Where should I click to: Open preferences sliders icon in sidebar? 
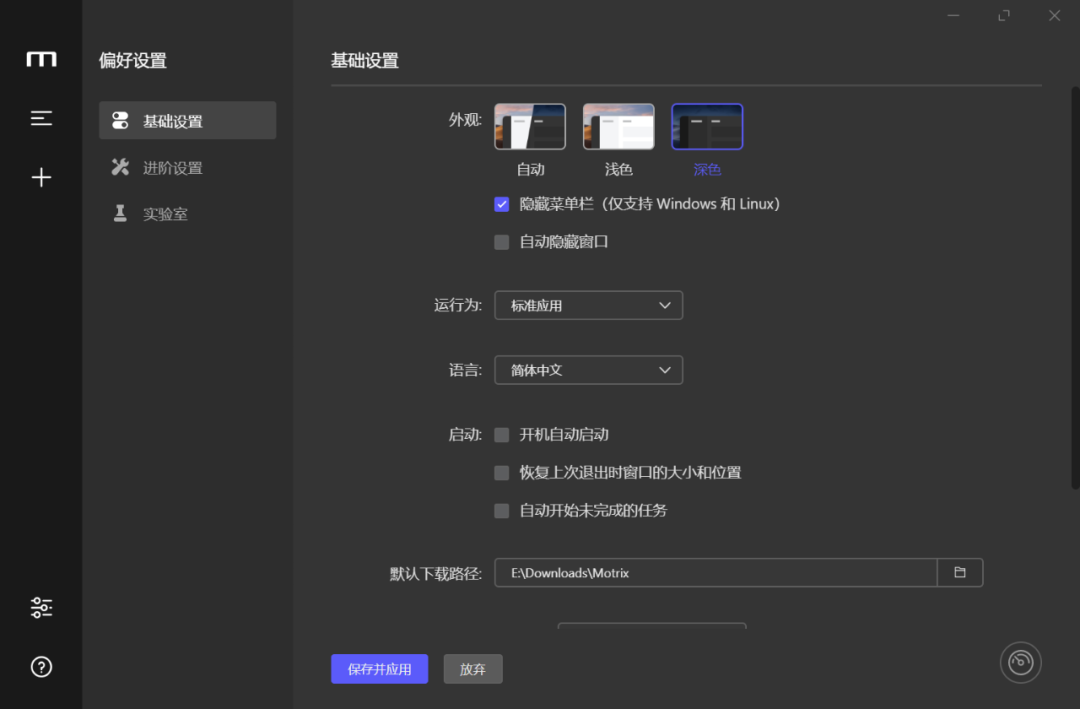(41, 607)
